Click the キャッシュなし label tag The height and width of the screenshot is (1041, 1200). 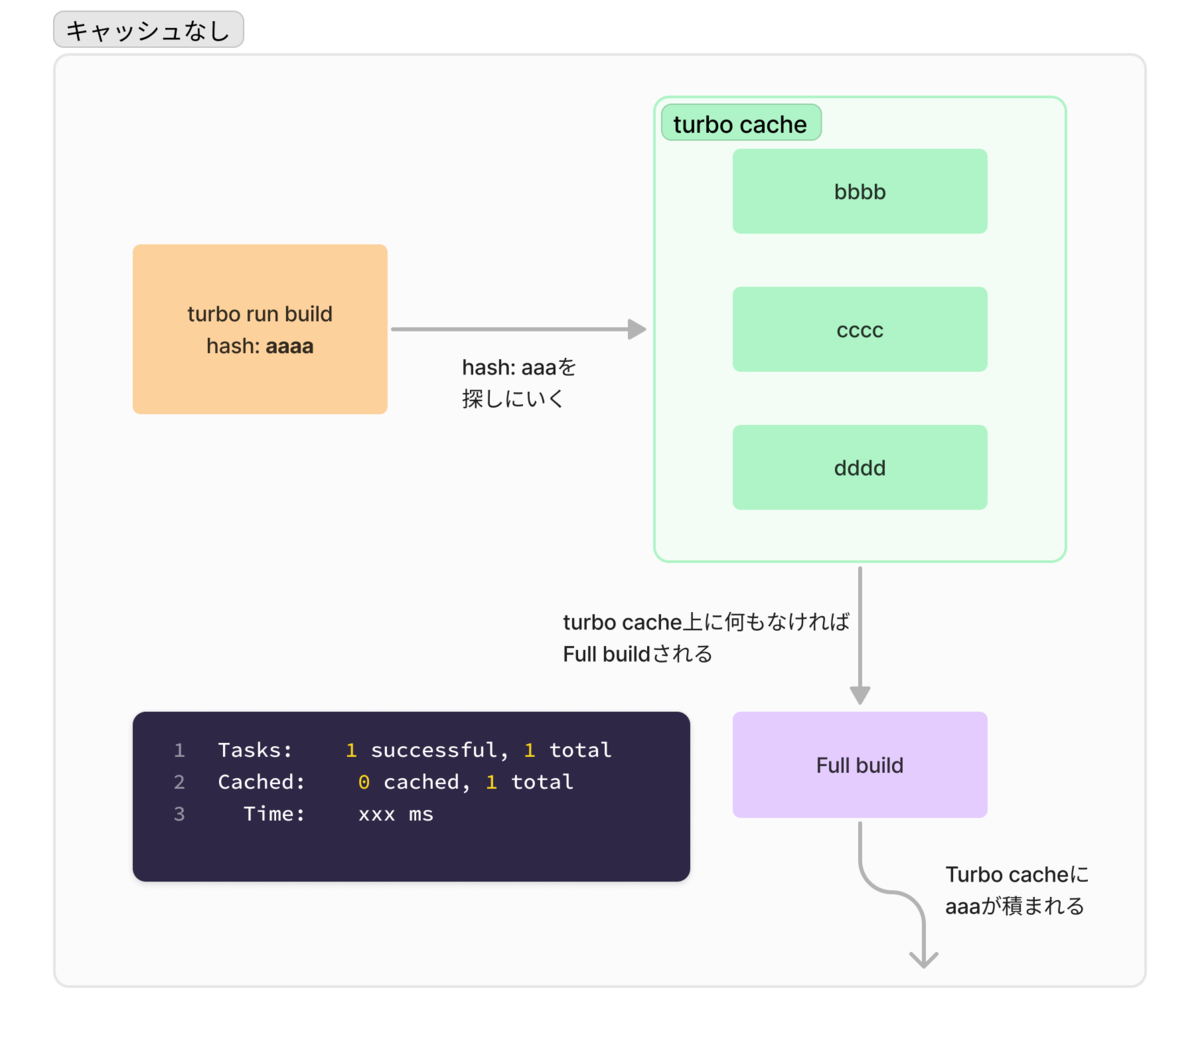tap(148, 30)
